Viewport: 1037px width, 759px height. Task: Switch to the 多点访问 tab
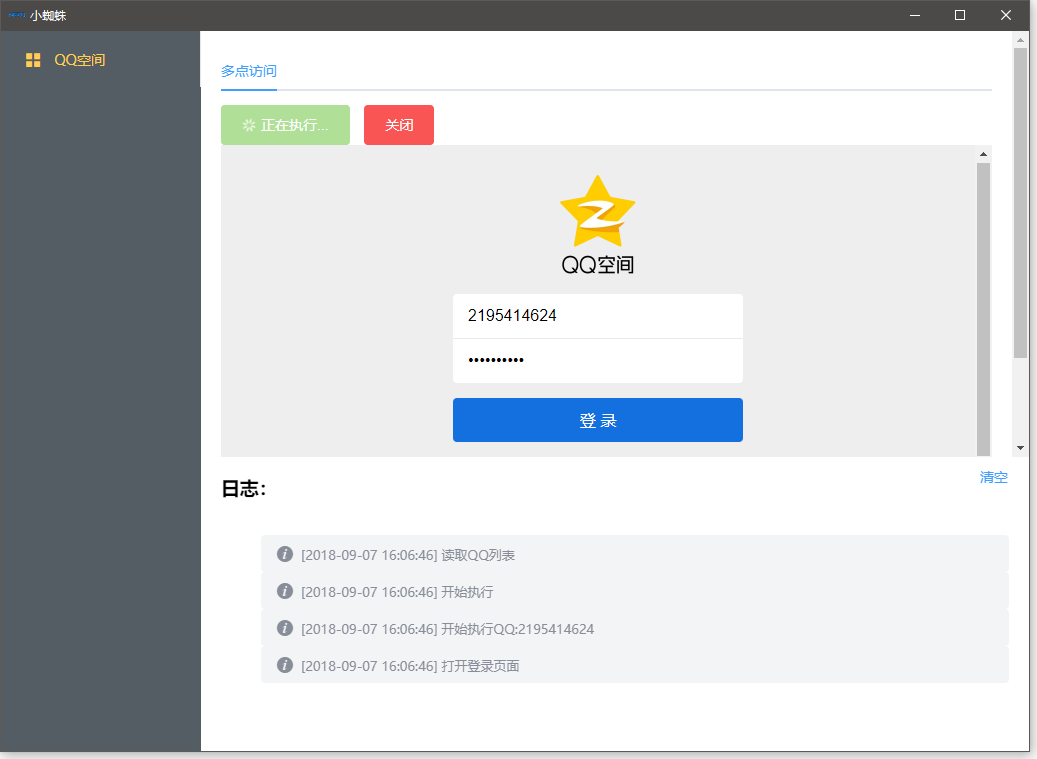pyautogui.click(x=249, y=71)
